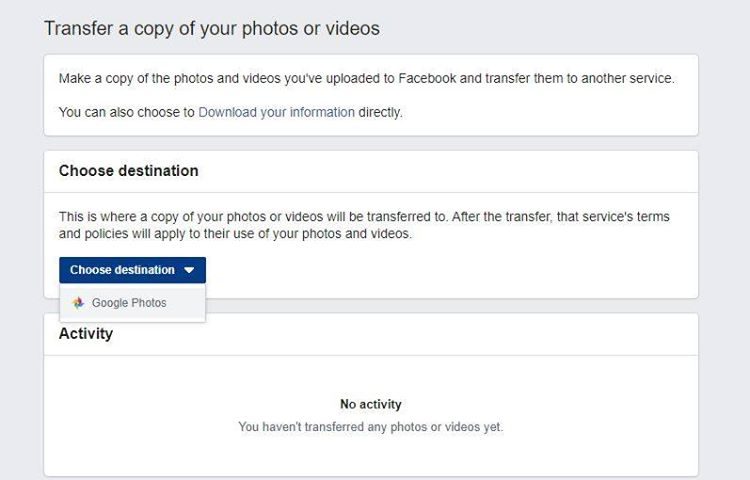Click the Google Photos pinwheel icon
The width and height of the screenshot is (750, 480).
click(78, 303)
